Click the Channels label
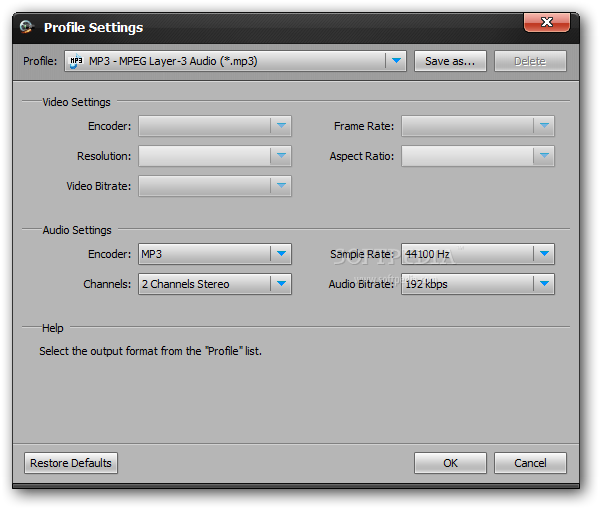Screen dimensions: 600x509 coord(107,284)
